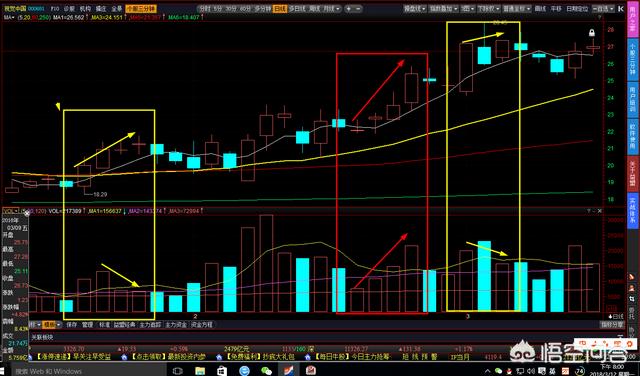
Task: Switch to the 日线 daily period
Action: coord(280,9)
